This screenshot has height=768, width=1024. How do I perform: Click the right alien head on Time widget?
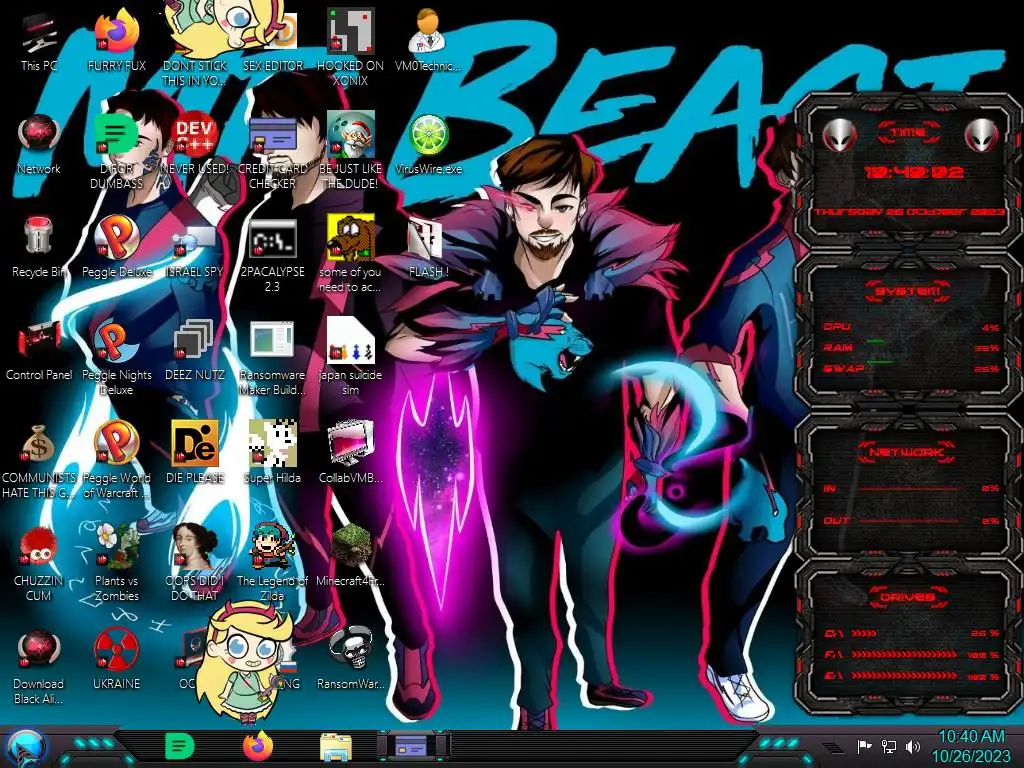(982, 136)
